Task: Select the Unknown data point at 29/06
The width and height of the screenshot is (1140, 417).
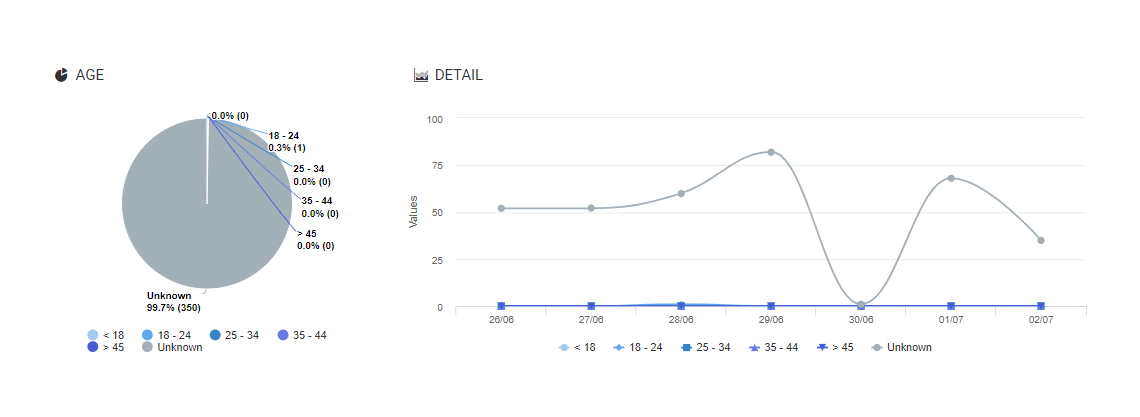Action: click(771, 152)
